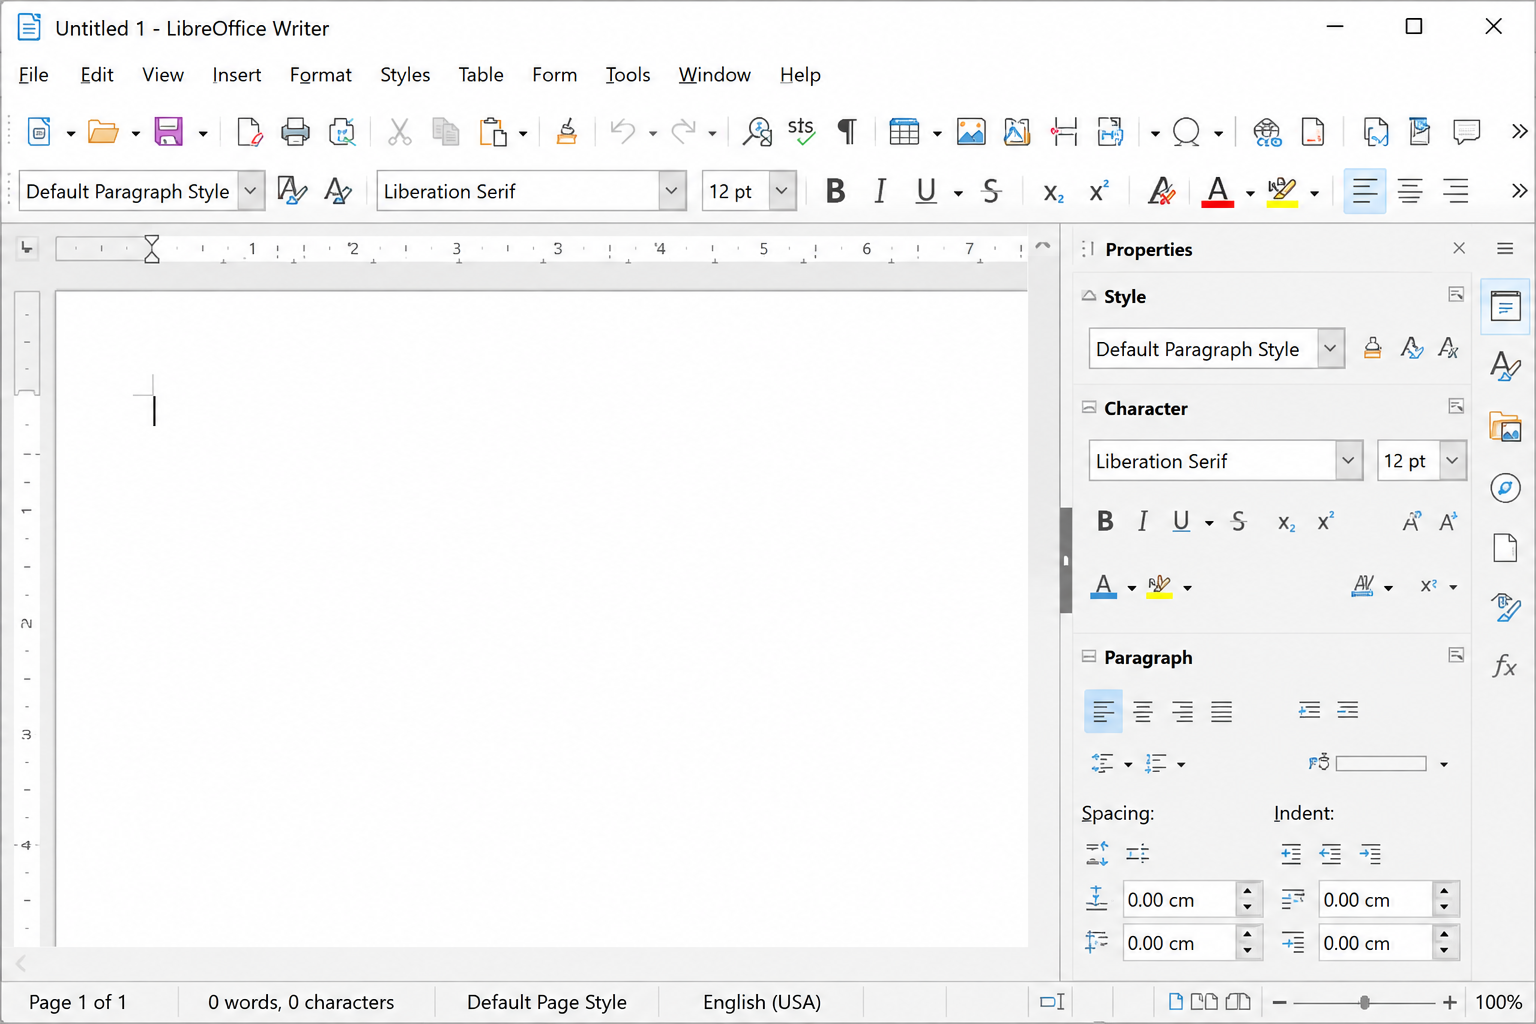Open Find and Replace icon

click(757, 132)
